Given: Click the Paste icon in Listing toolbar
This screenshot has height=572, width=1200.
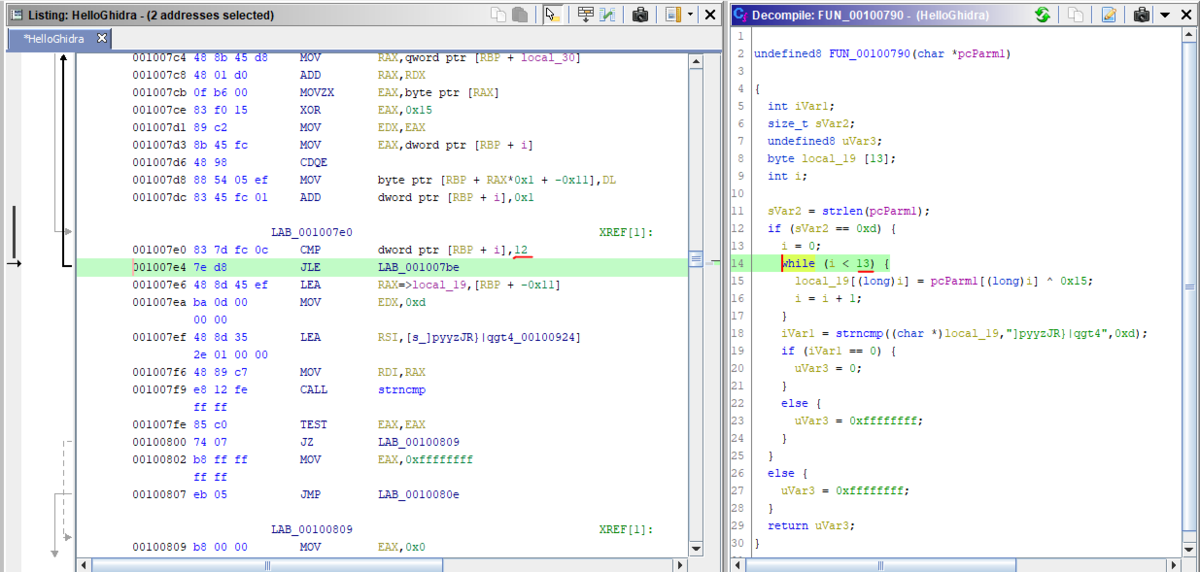Looking at the screenshot, I should (520, 15).
